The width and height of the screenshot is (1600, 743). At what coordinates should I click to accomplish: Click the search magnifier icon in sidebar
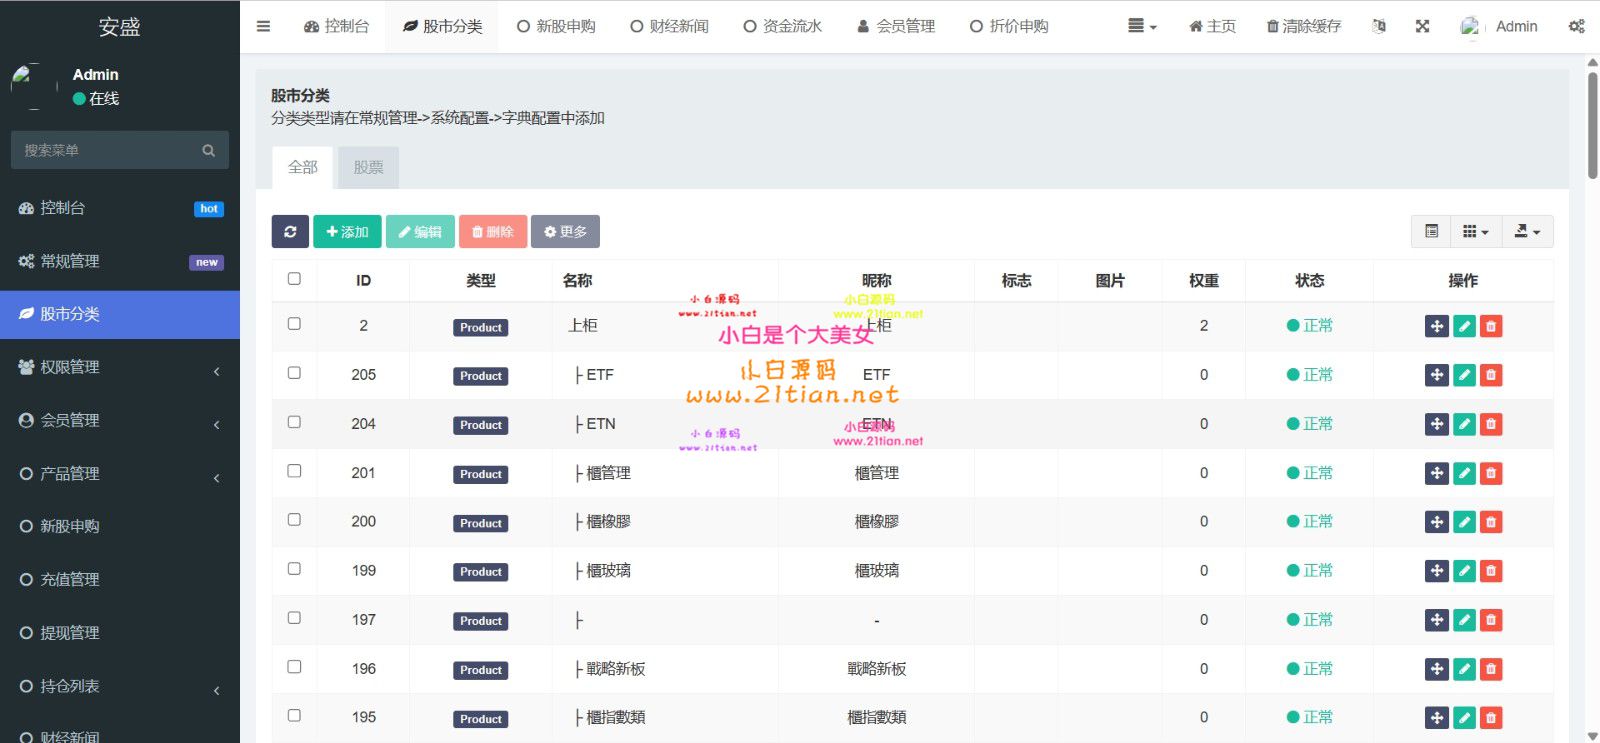(208, 150)
